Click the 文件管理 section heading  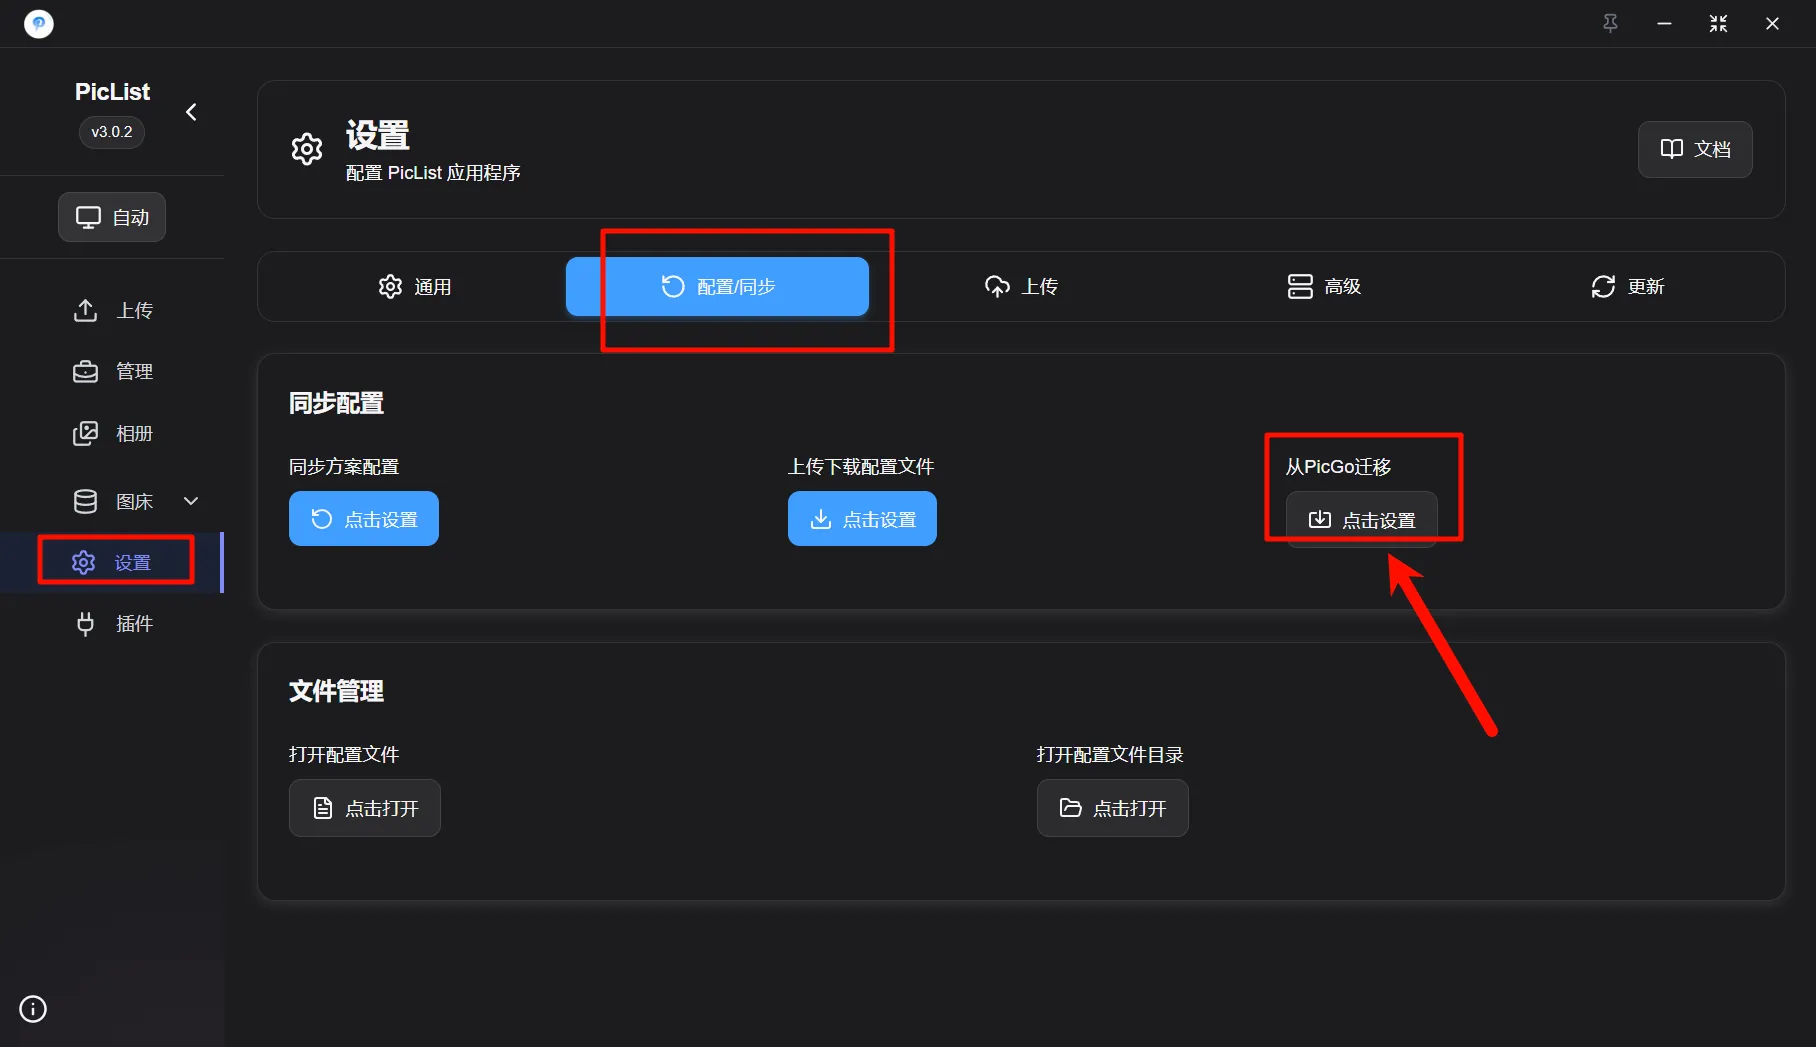[336, 691]
